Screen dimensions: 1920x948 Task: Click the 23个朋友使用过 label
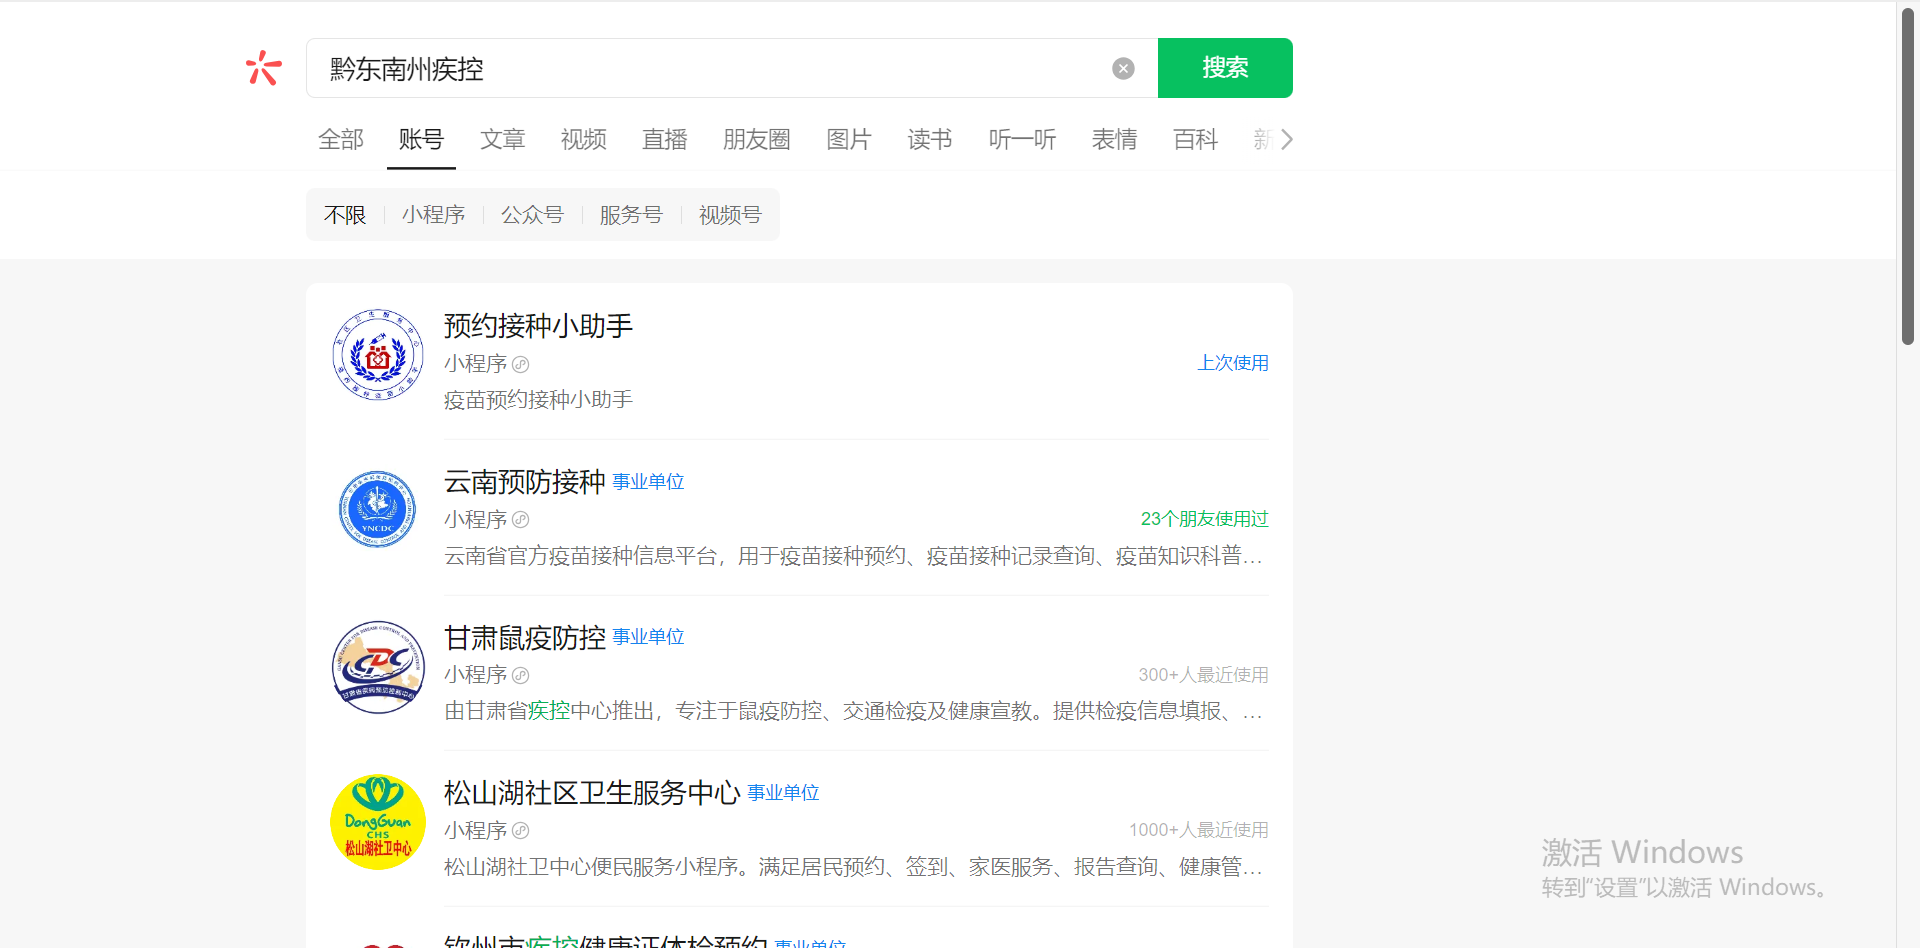click(x=1204, y=519)
